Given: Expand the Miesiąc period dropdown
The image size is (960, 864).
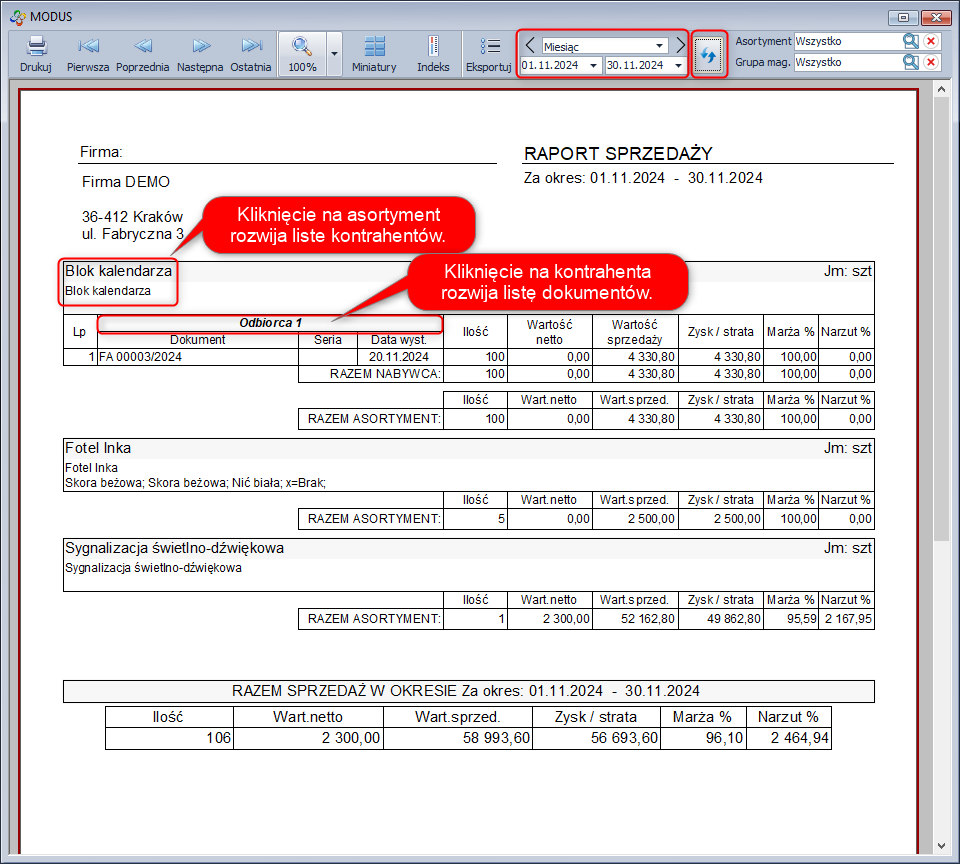Looking at the screenshot, I should pyautogui.click(x=660, y=46).
